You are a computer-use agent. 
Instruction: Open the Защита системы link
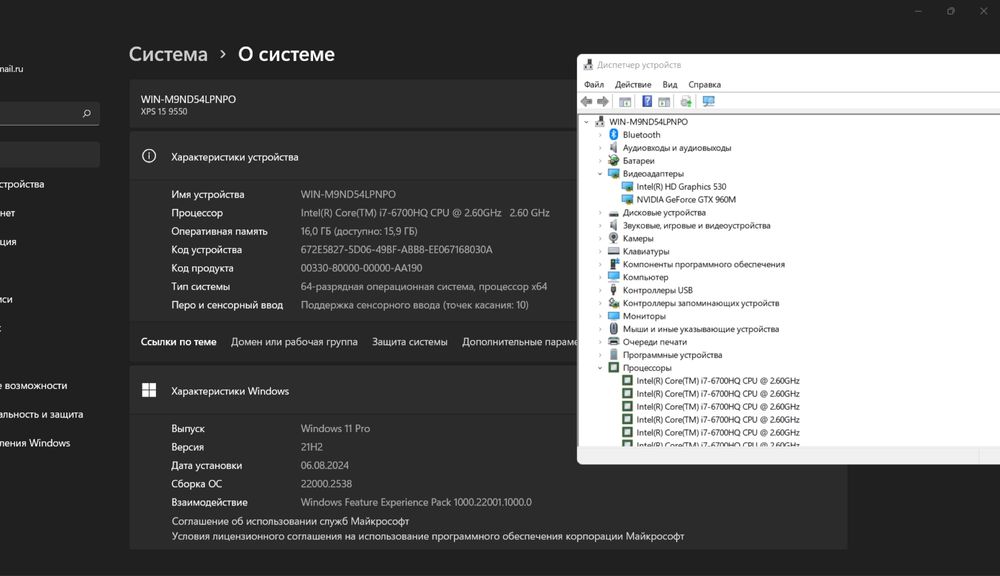[x=409, y=342]
